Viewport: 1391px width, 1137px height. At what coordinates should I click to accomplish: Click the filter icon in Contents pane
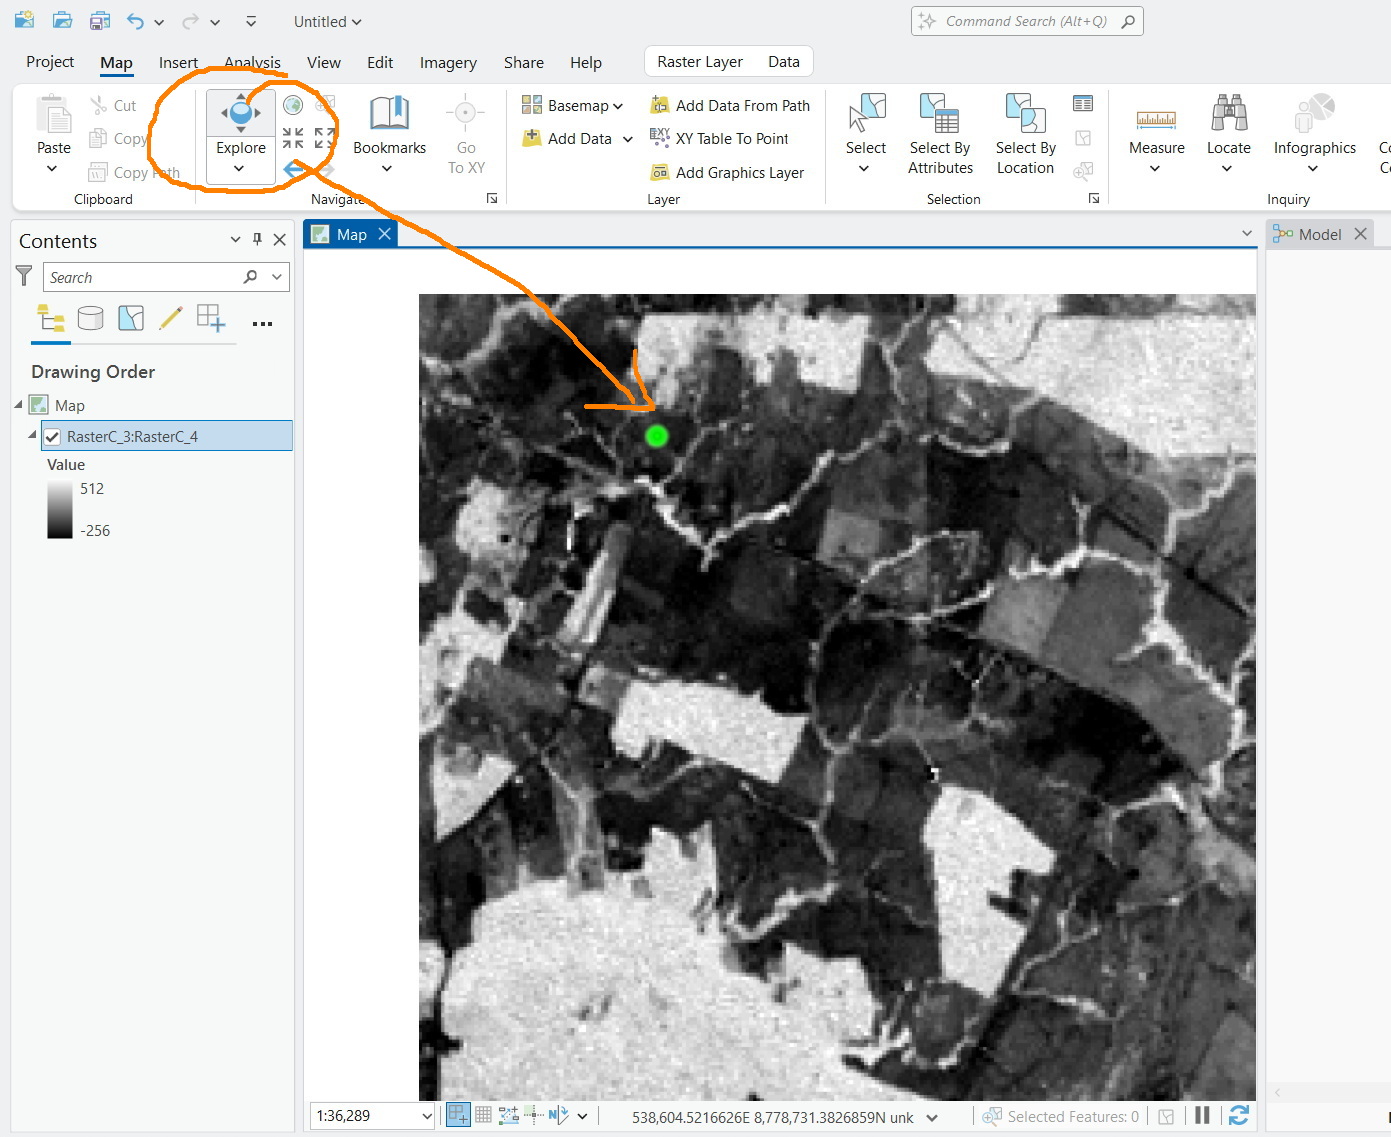[23, 276]
